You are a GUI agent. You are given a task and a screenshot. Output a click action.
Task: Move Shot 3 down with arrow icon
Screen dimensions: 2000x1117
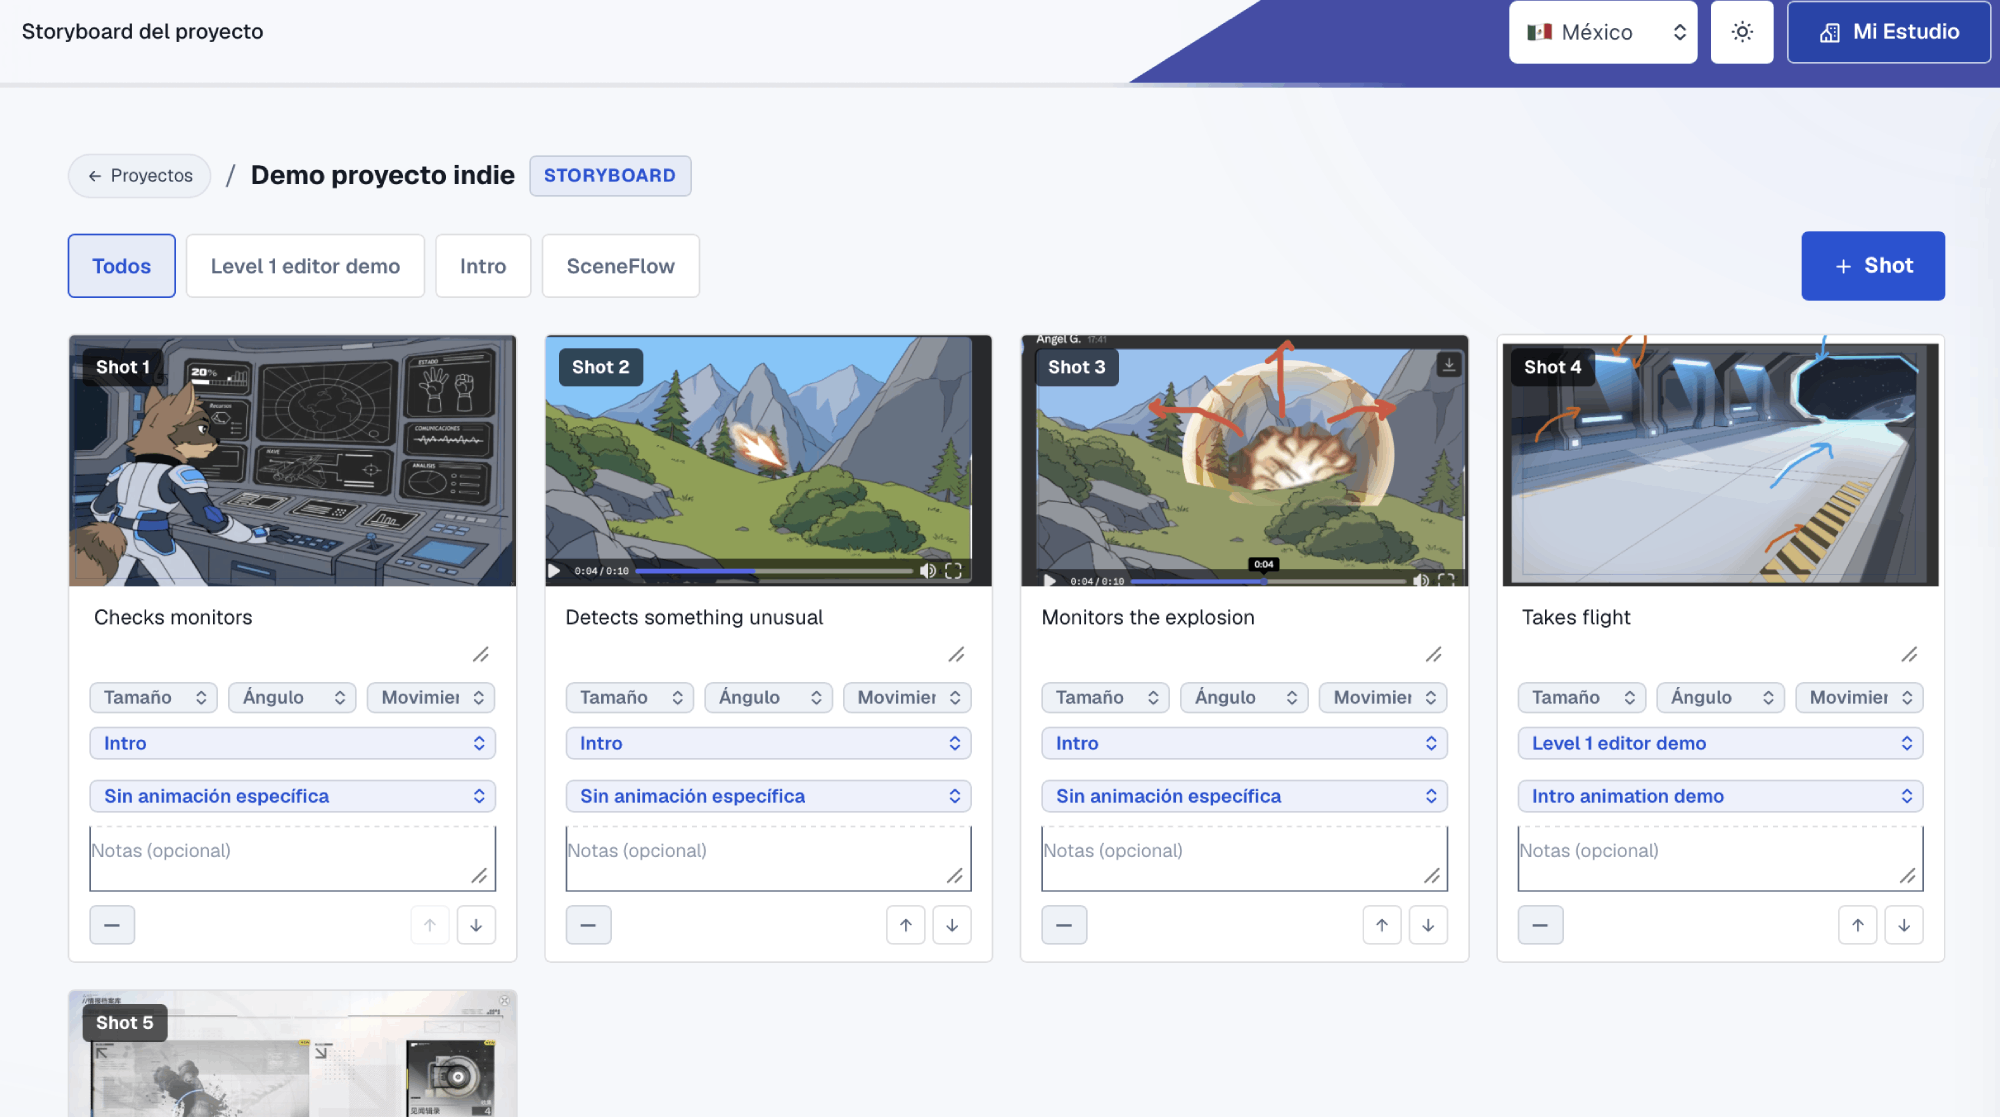coord(1428,925)
